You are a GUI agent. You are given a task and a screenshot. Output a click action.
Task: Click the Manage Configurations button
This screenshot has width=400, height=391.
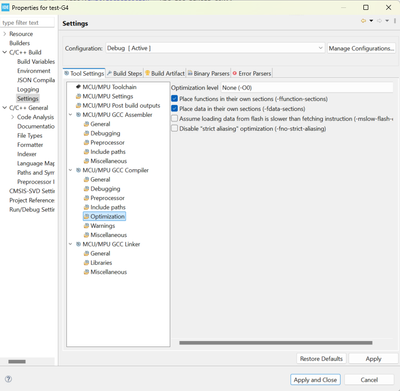(361, 48)
